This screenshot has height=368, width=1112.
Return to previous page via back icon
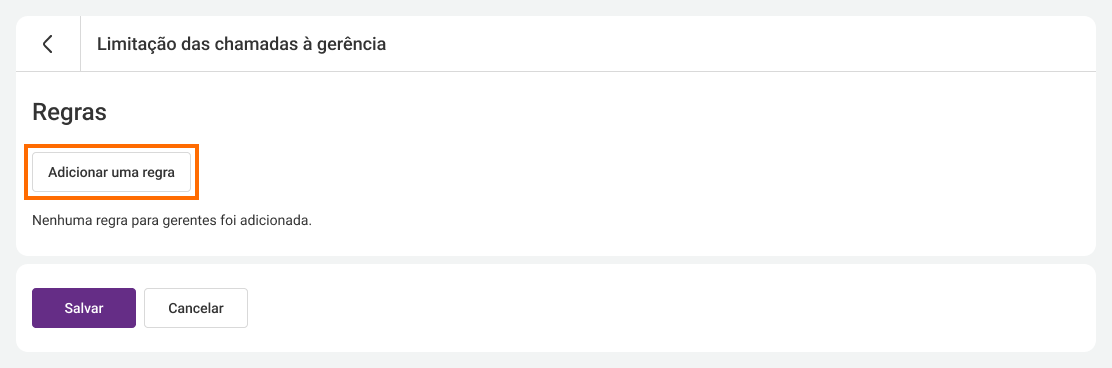[48, 44]
